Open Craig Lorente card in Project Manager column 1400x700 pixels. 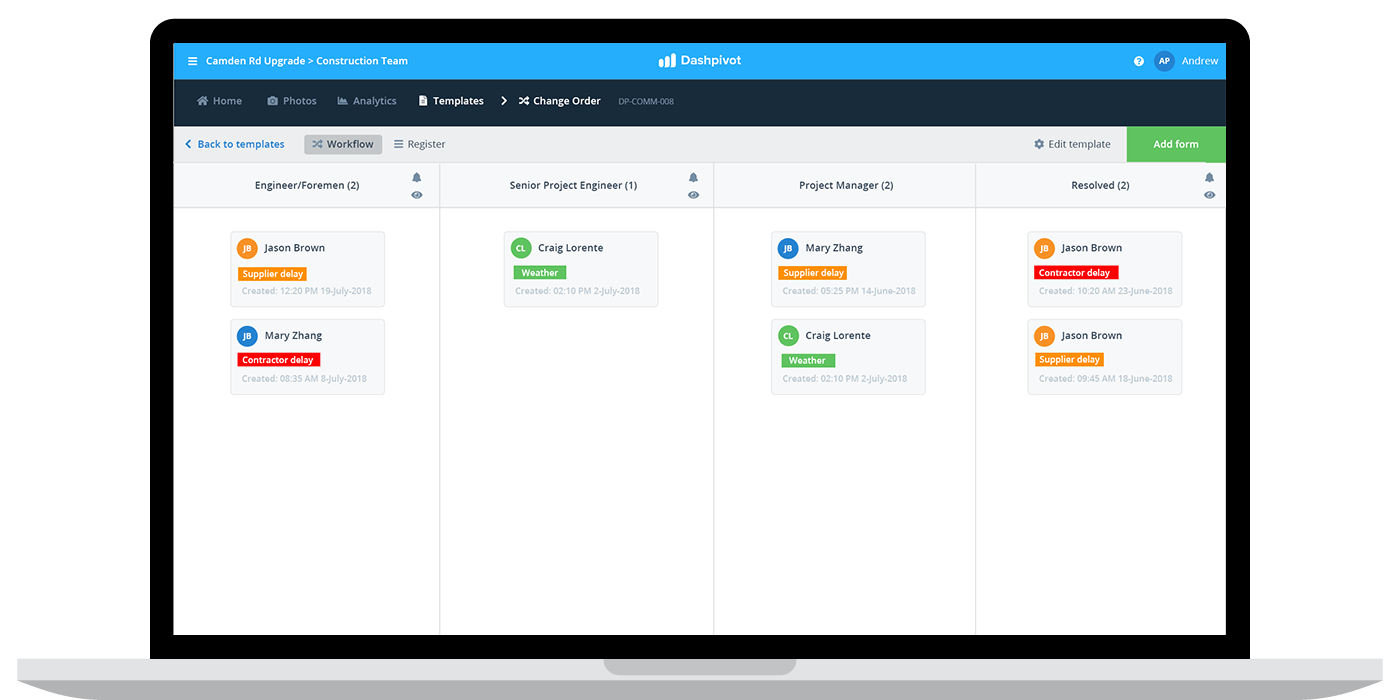[848, 357]
